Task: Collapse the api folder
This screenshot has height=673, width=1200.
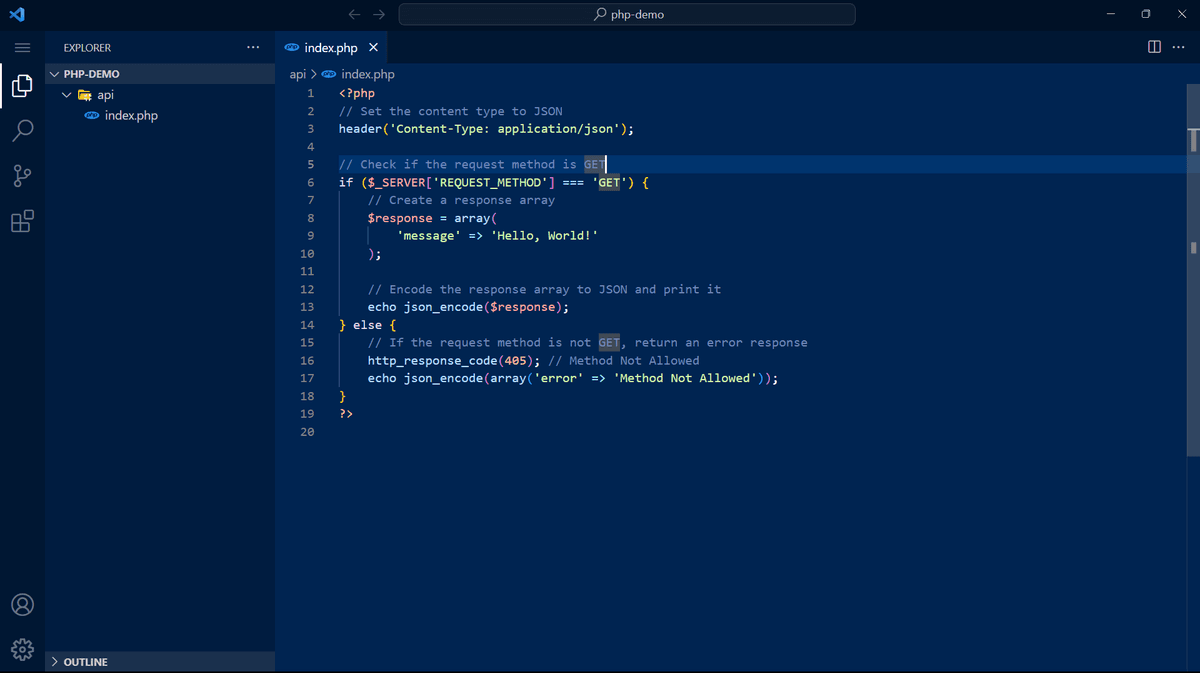Action: [66, 94]
